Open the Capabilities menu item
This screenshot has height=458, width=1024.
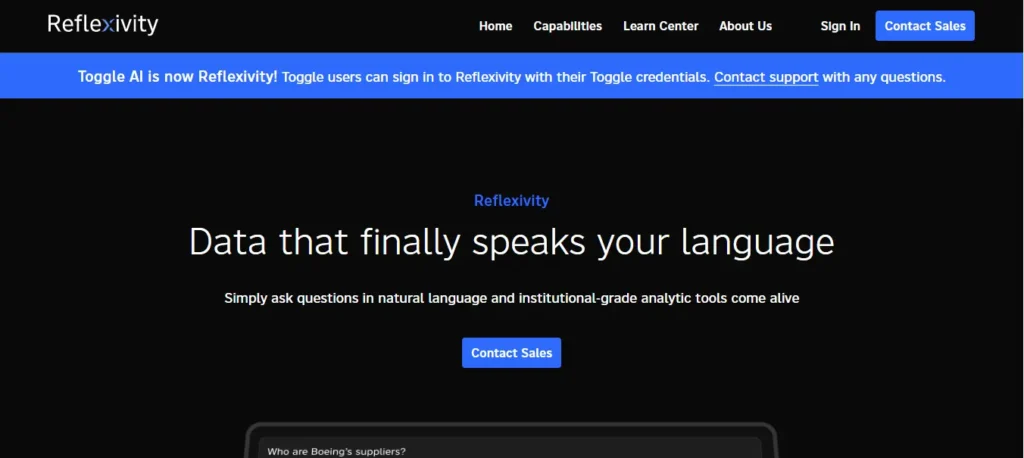click(x=568, y=26)
